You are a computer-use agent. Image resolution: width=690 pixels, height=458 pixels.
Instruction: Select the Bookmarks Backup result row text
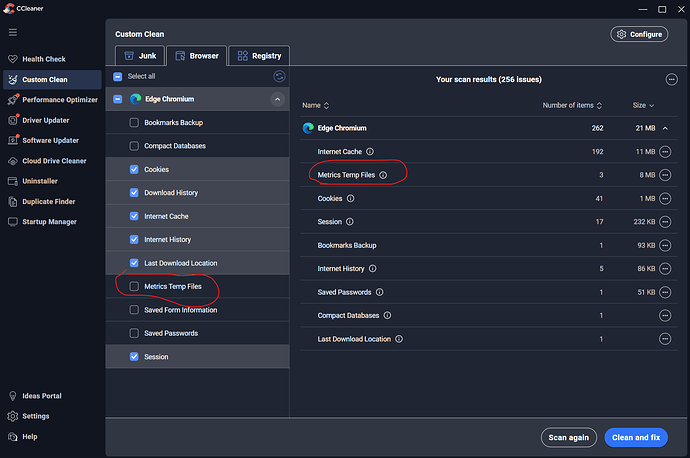[347, 245]
